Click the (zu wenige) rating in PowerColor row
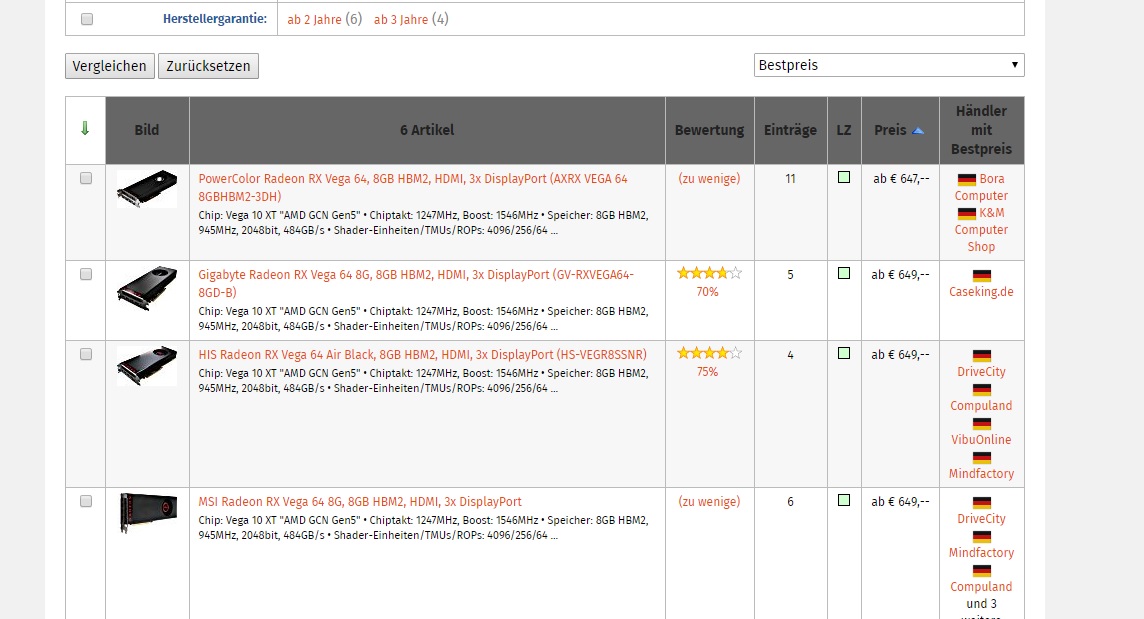1144x619 pixels. pos(709,178)
